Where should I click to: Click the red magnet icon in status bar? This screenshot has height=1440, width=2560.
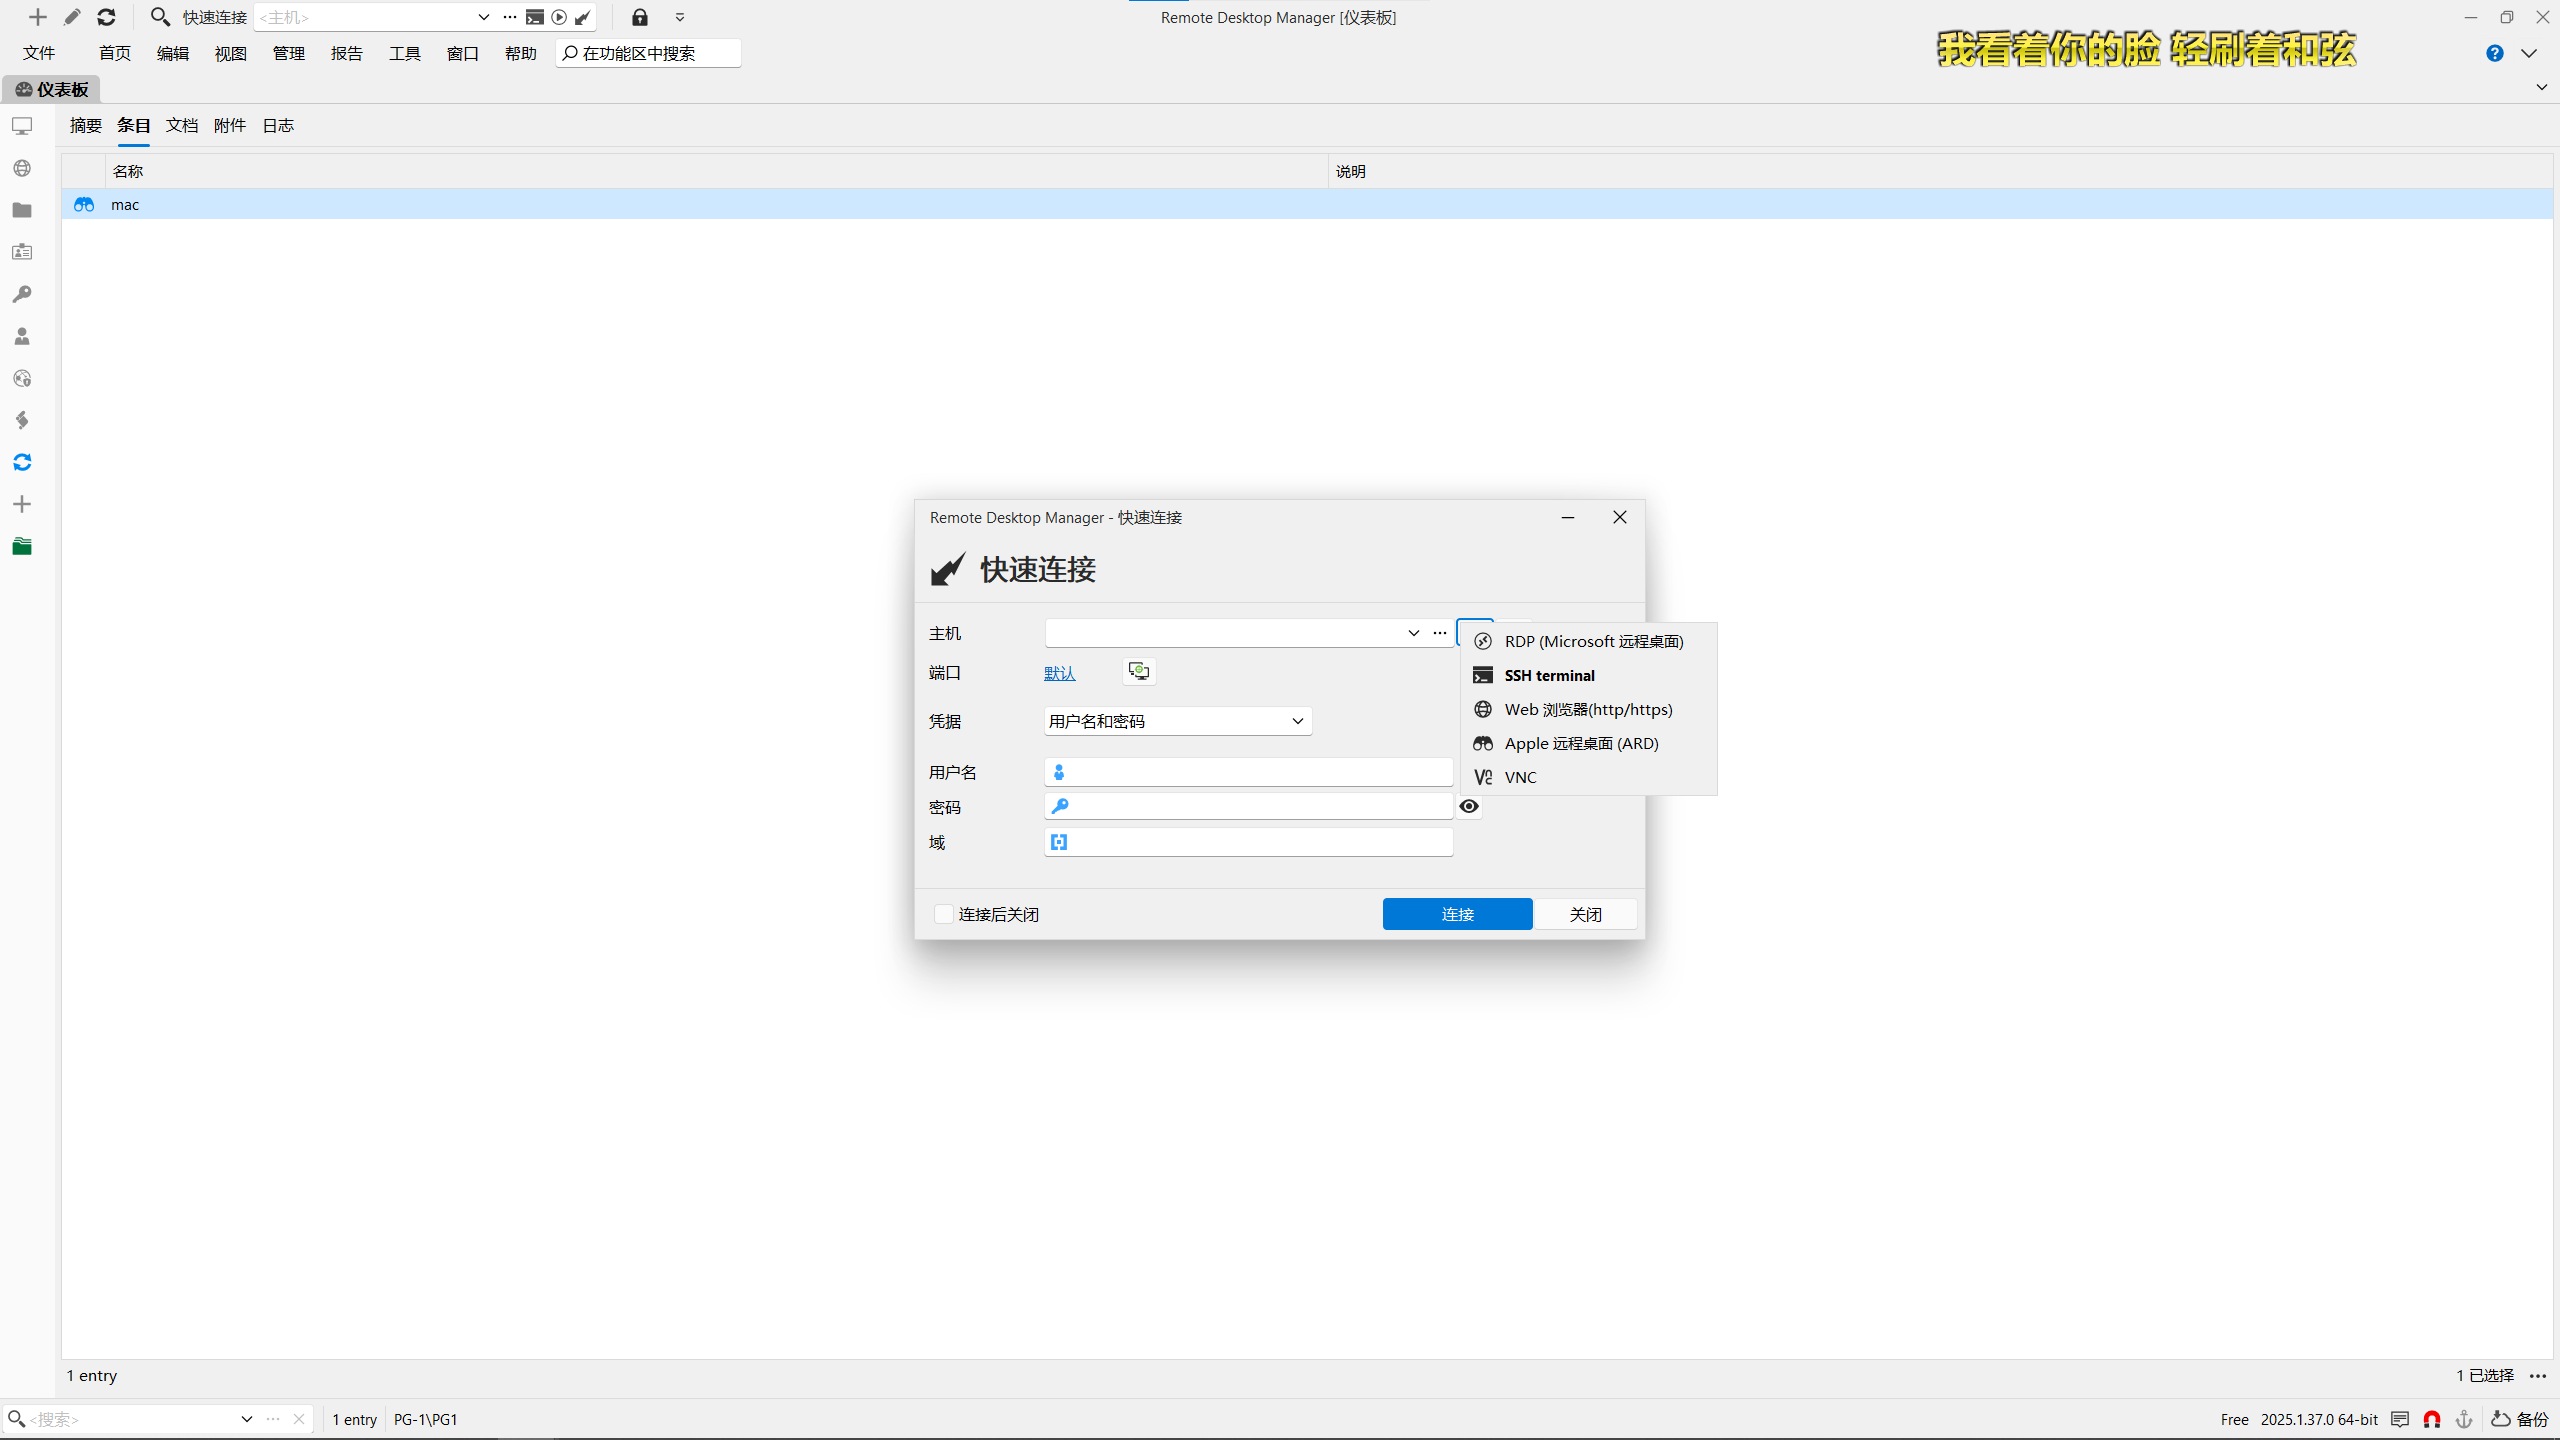2432,1419
